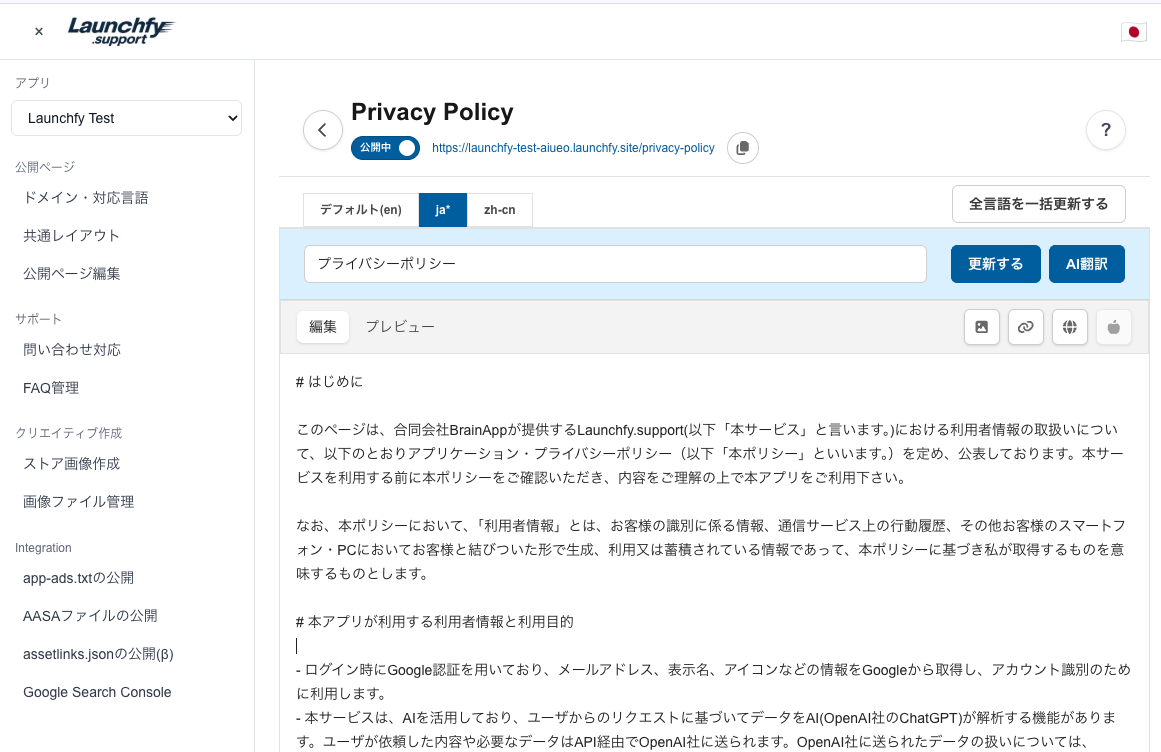Switch to the デフォルト(en) language tab
Viewport: 1161px width, 752px height.
[x=360, y=210]
